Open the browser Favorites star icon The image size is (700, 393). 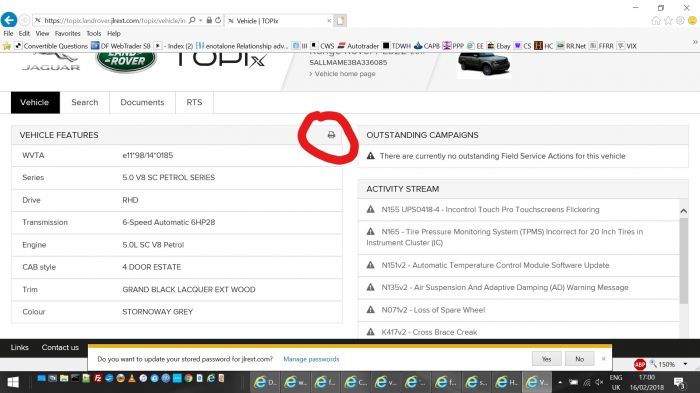[668, 21]
